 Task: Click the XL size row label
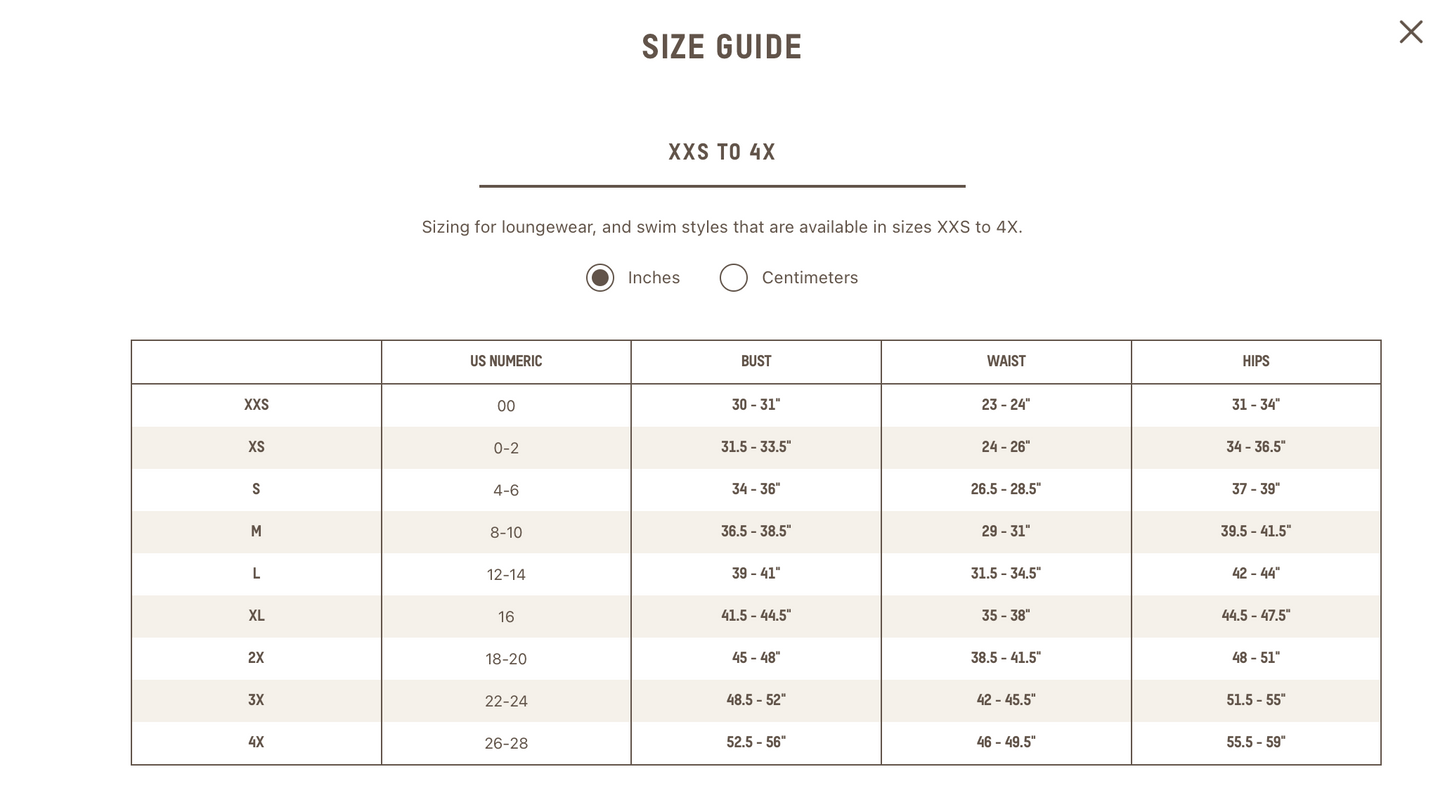[256, 616]
